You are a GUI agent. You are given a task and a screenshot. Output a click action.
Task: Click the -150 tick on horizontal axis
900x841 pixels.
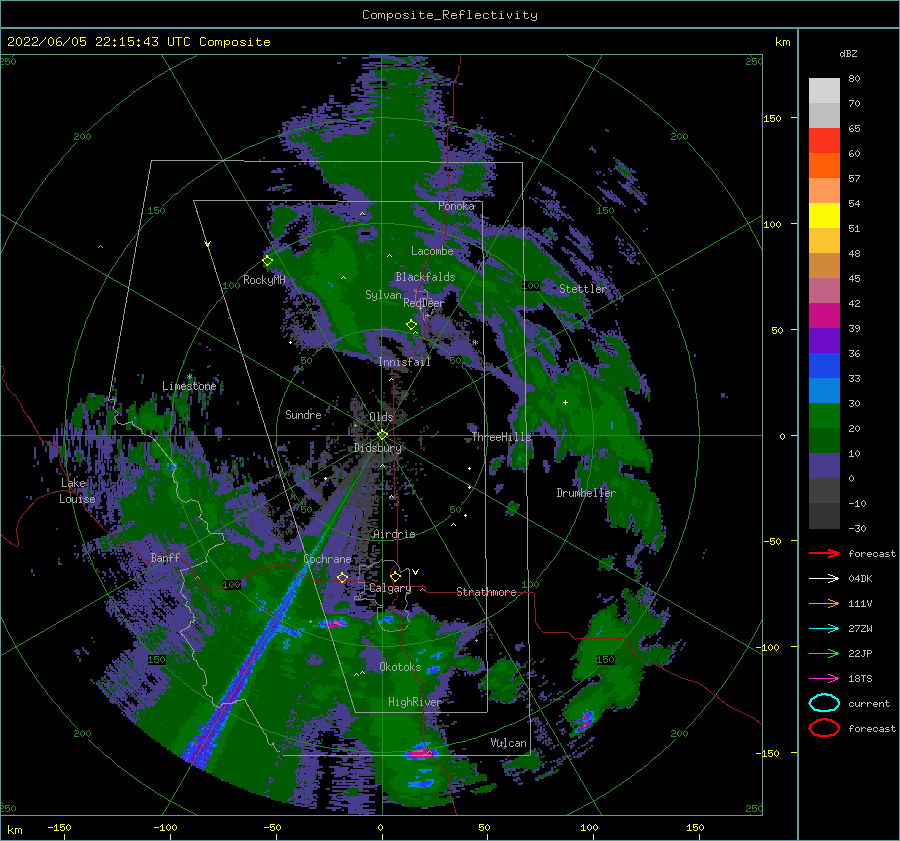tap(59, 827)
